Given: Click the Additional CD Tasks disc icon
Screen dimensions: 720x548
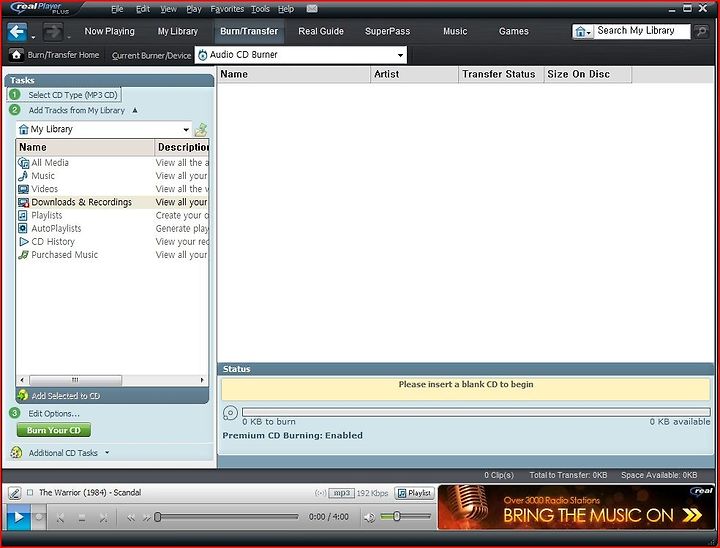Looking at the screenshot, I should [16, 452].
